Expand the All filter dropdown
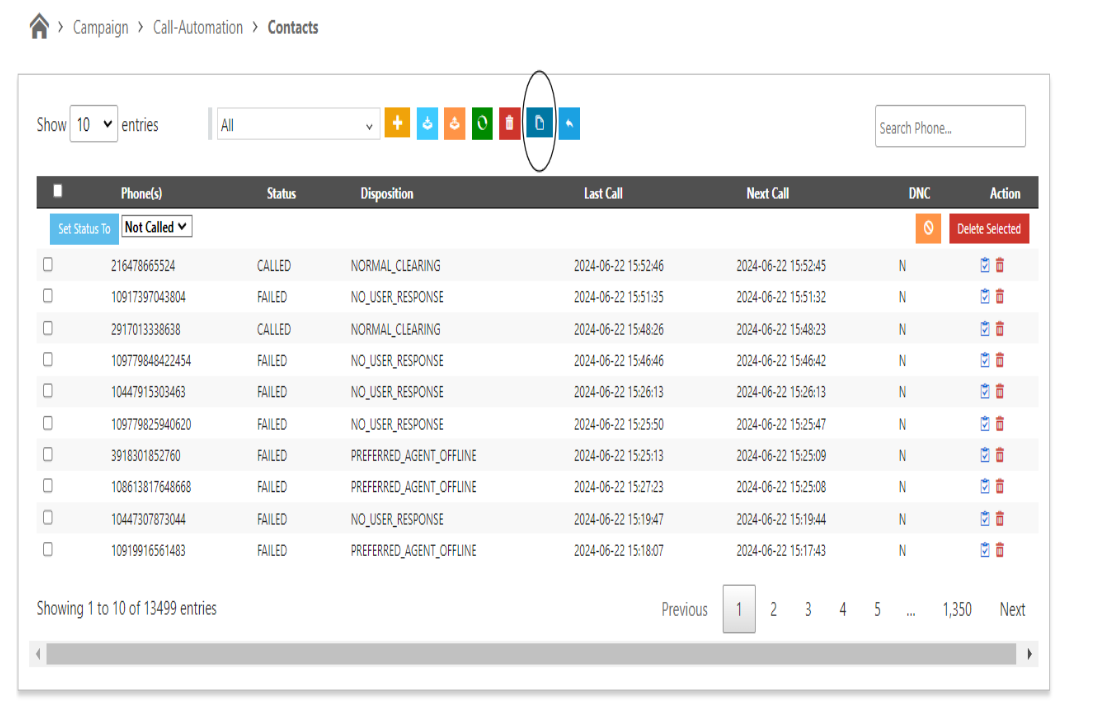This screenshot has height=702, width=1095. coord(298,125)
